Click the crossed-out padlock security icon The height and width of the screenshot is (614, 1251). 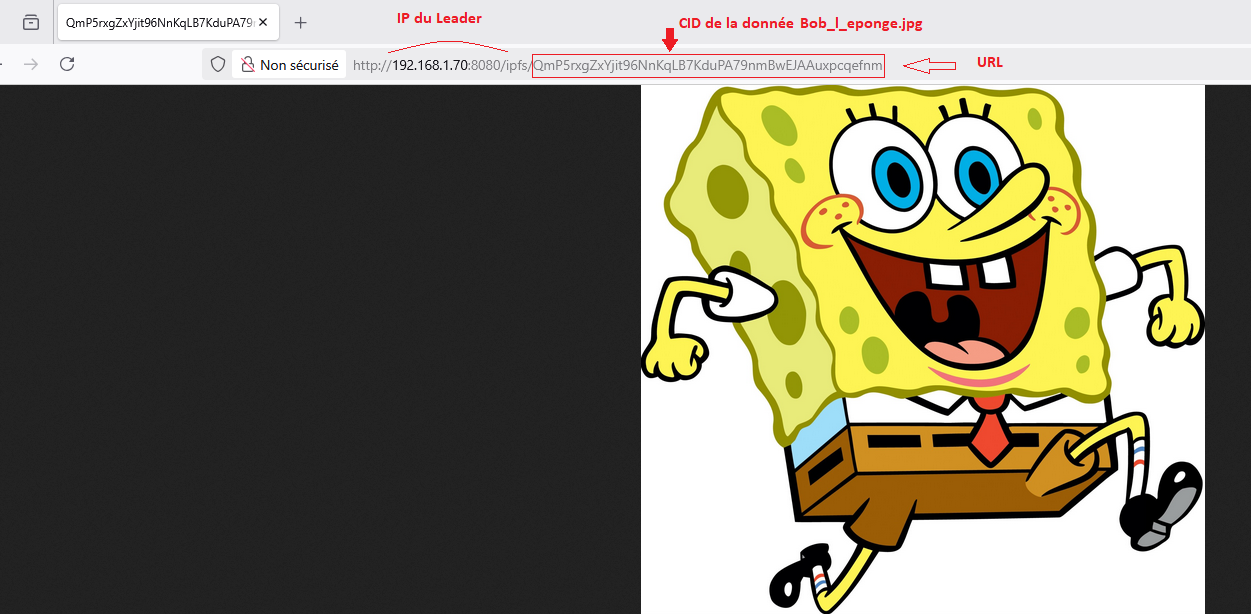coord(248,65)
